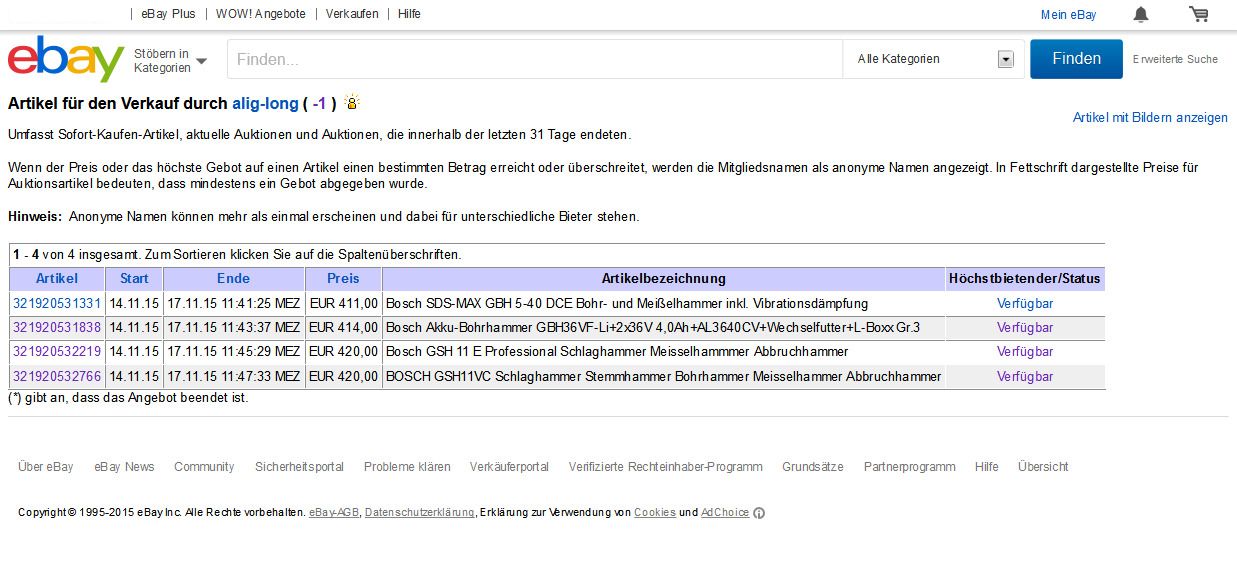Open Datenschutzerklärung footer link
This screenshot has width=1237, height=570.
point(419,512)
